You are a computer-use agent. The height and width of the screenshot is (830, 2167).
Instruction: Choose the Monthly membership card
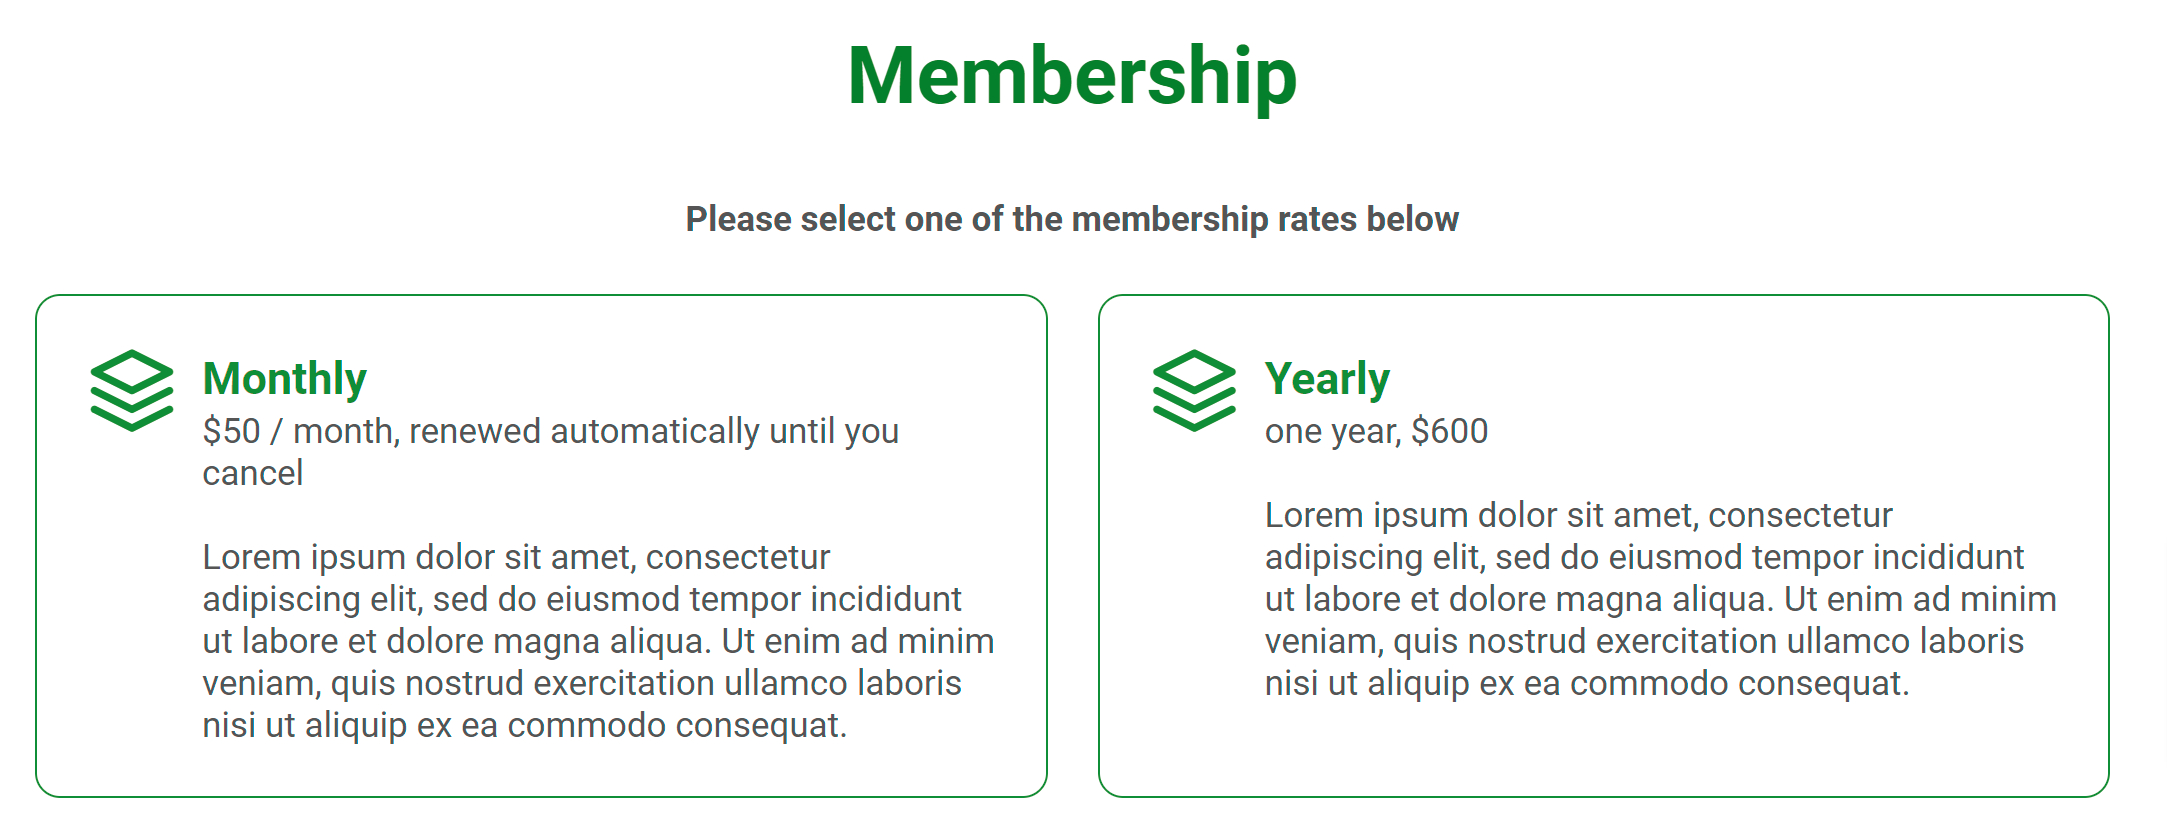(541, 546)
